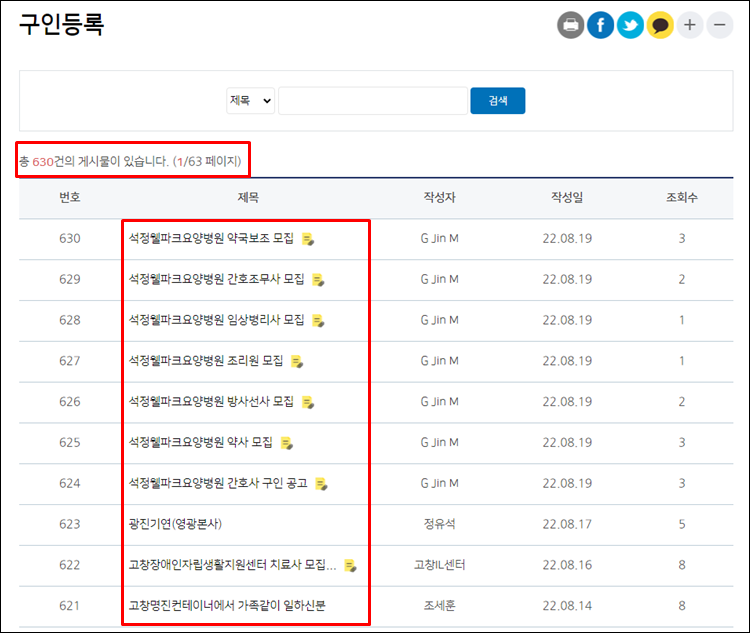Click the note icon beside 약국보조 모집
750x633 pixels.
click(x=308, y=239)
